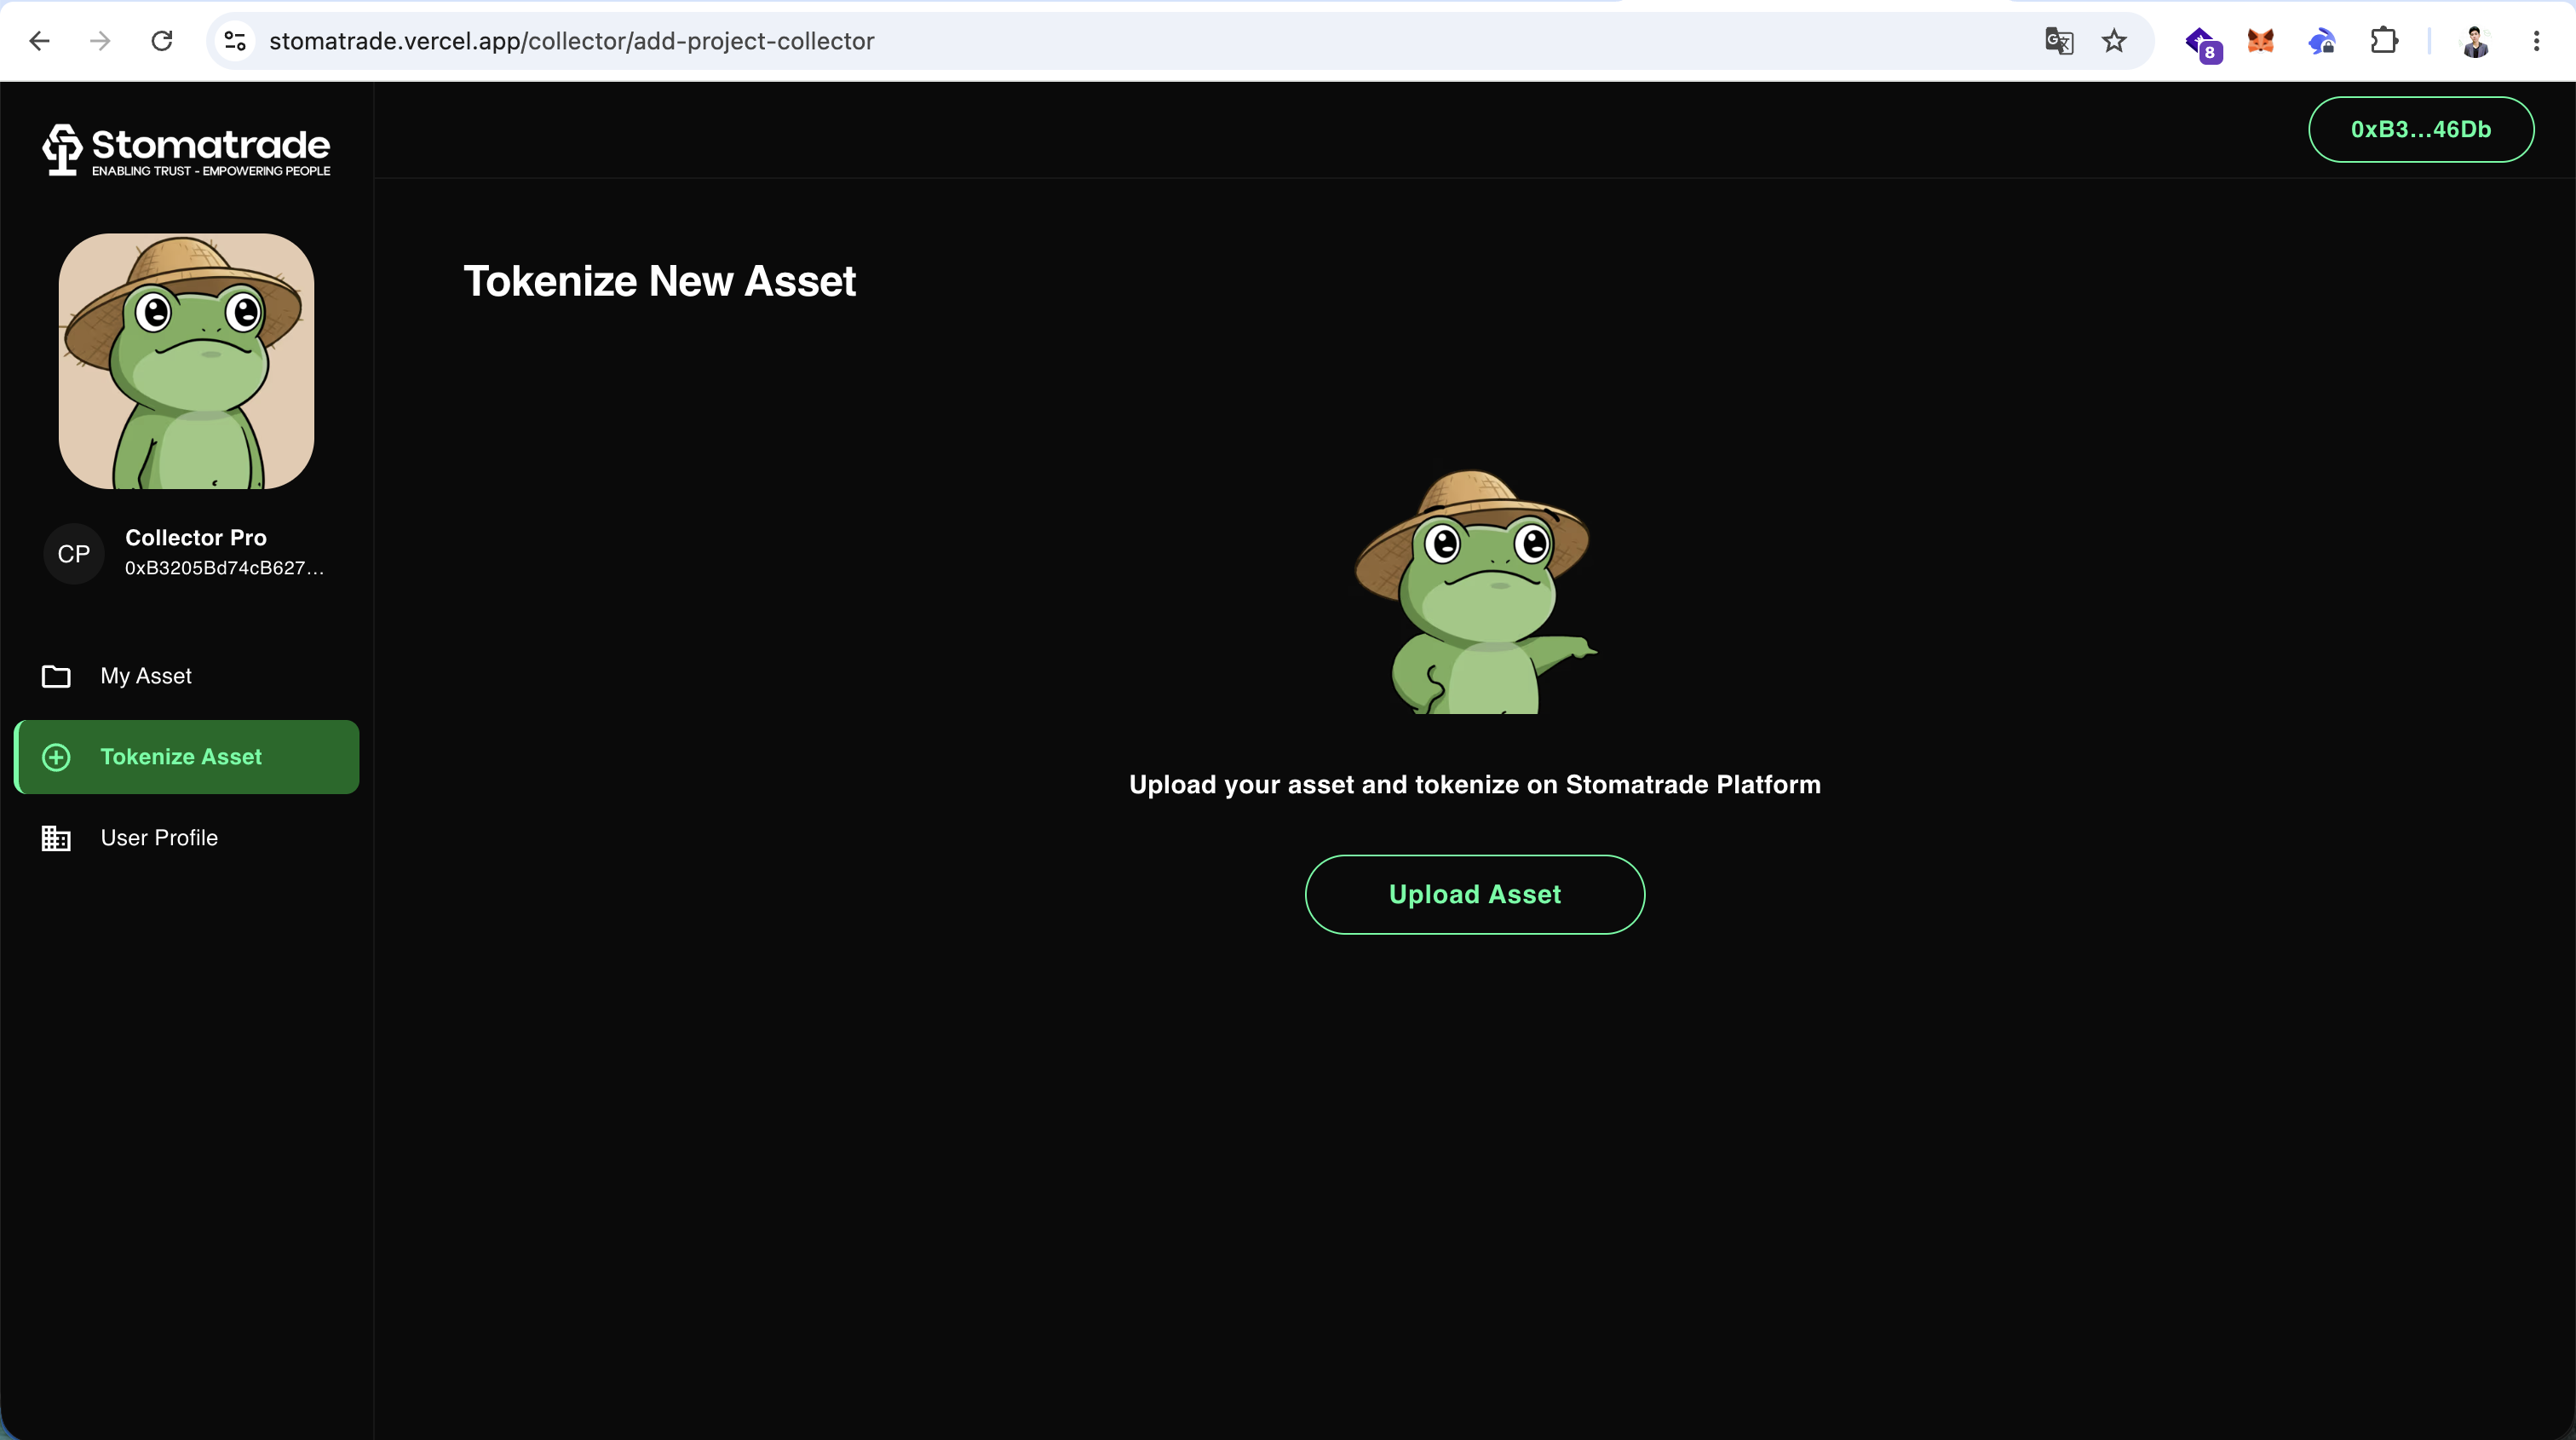
Task: Click the My Asset folder icon
Action: pyautogui.click(x=56, y=676)
